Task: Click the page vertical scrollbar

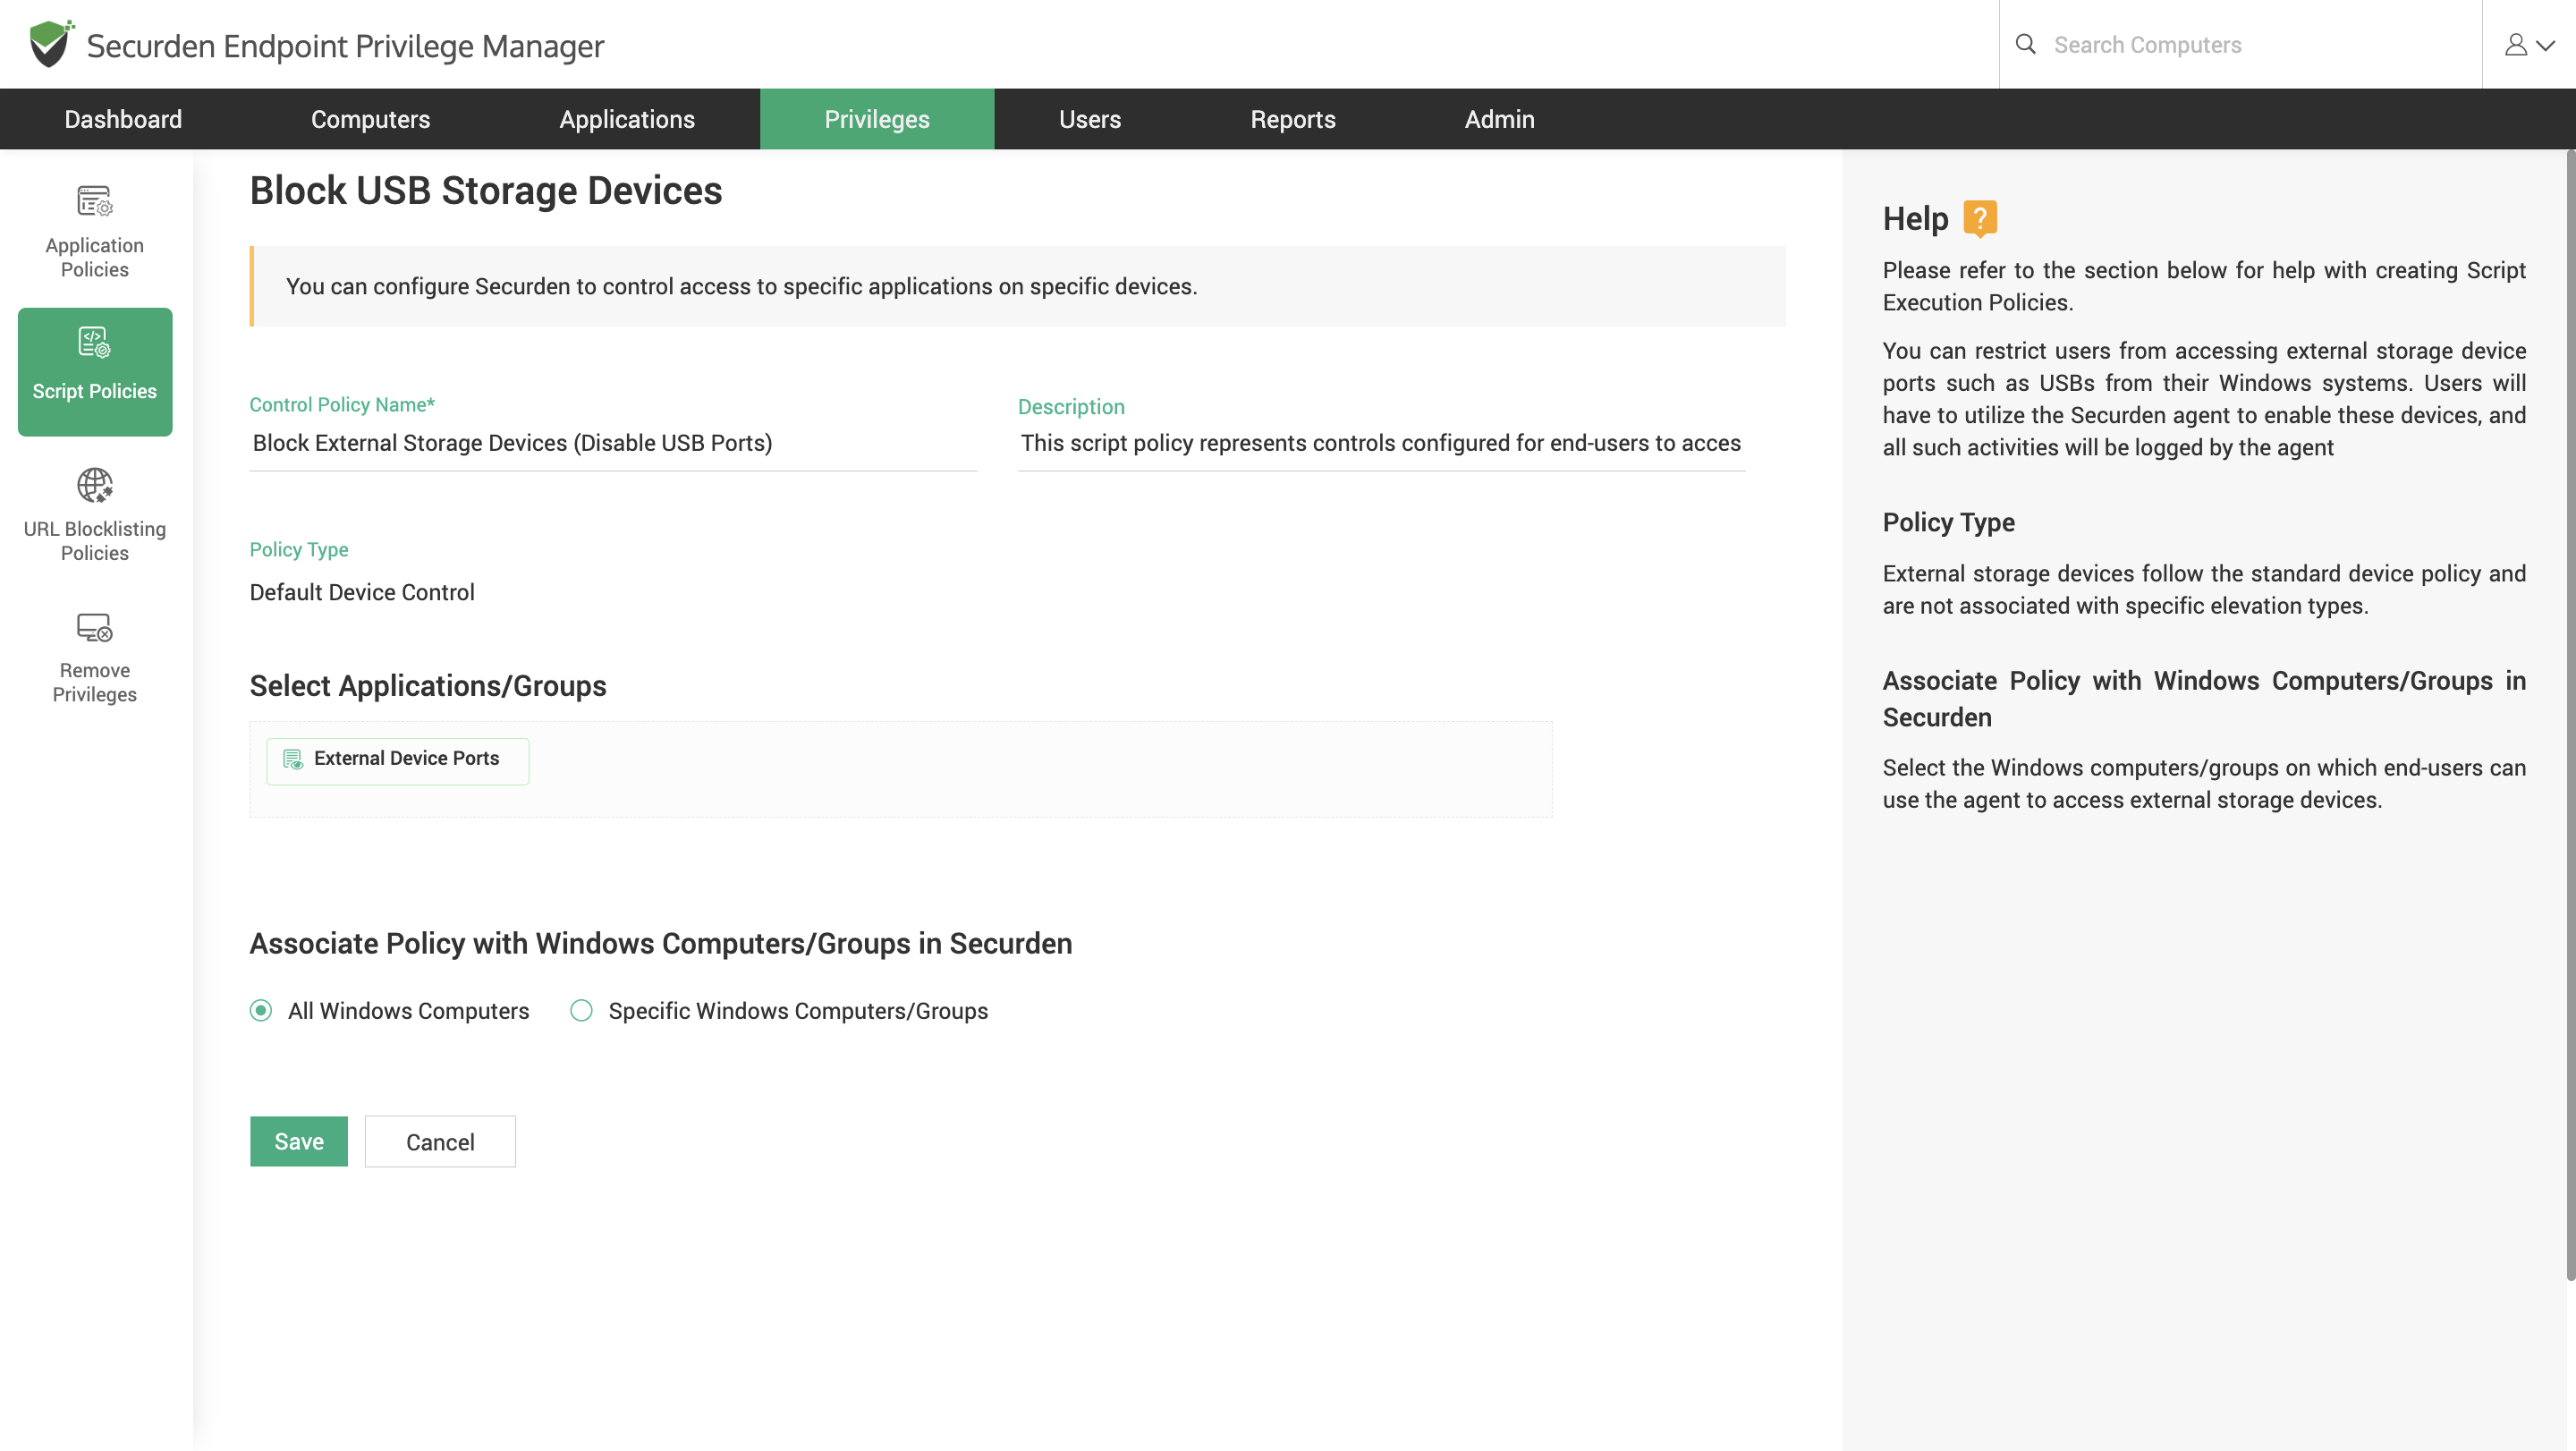Action: coord(2569,715)
